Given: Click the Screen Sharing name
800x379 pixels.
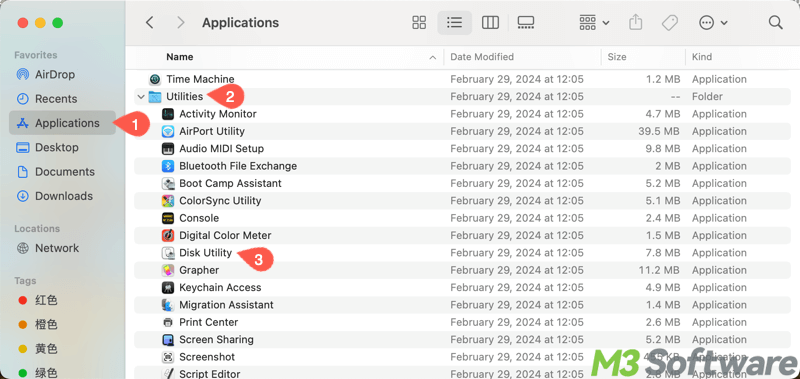Looking at the screenshot, I should pos(216,339).
